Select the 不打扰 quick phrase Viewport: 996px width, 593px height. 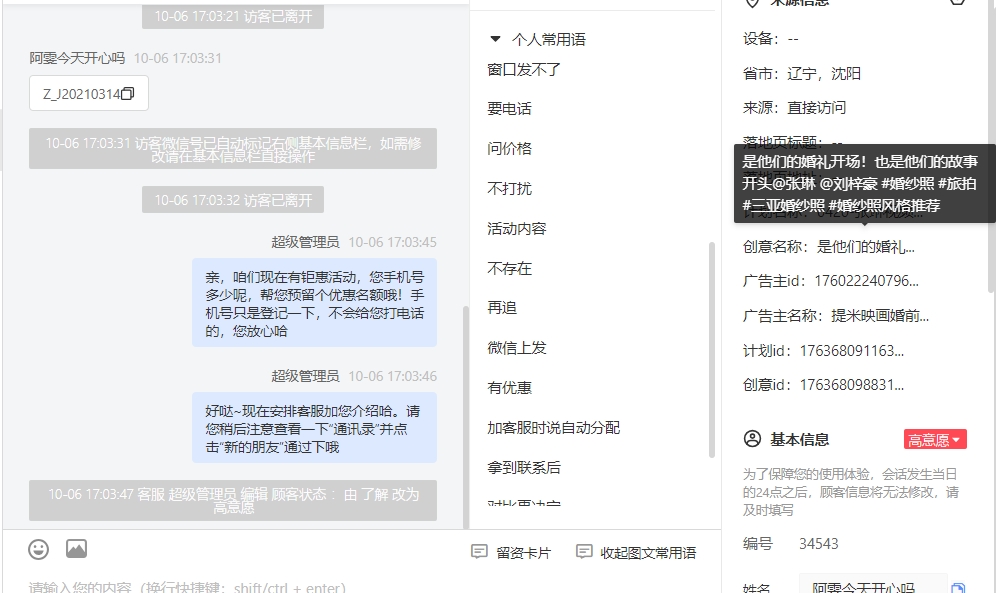click(509, 189)
